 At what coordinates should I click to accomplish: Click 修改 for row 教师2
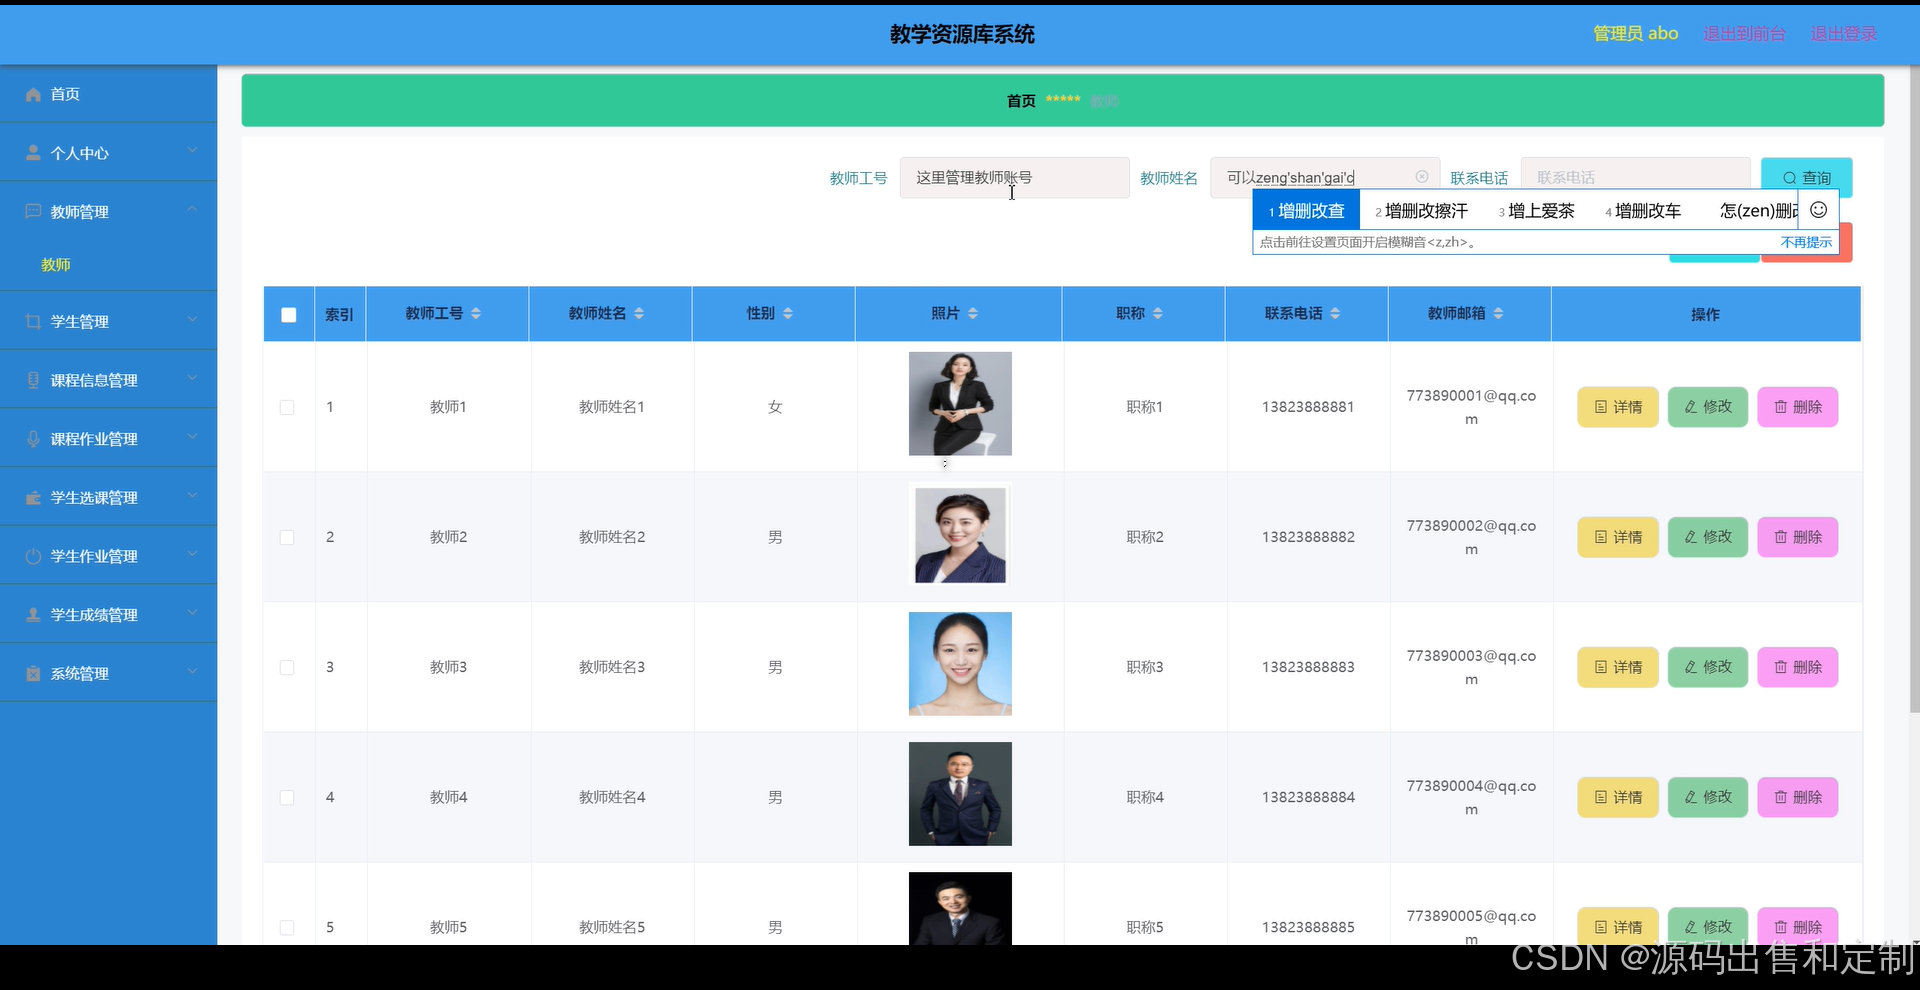[1707, 537]
